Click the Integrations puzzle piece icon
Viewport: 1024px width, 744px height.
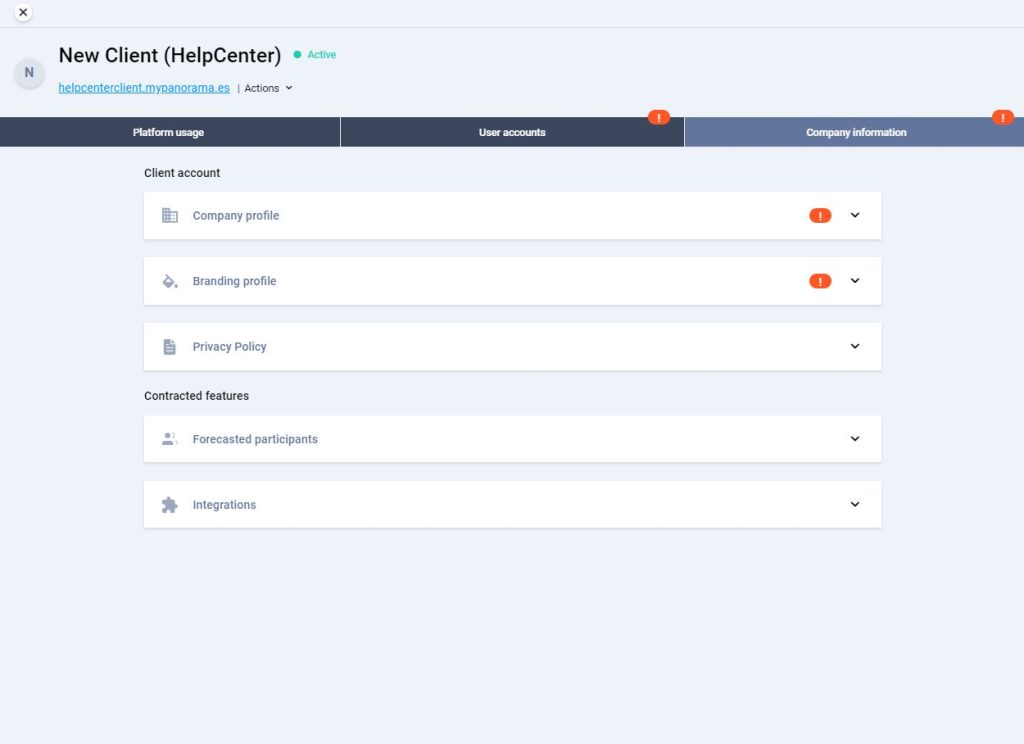click(x=170, y=505)
